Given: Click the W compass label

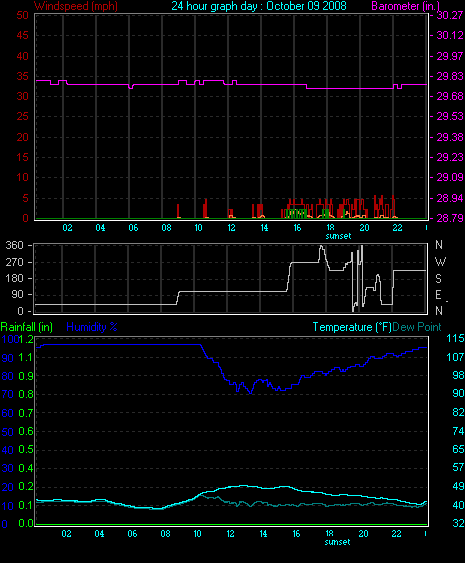Looking at the screenshot, I should click(440, 262).
